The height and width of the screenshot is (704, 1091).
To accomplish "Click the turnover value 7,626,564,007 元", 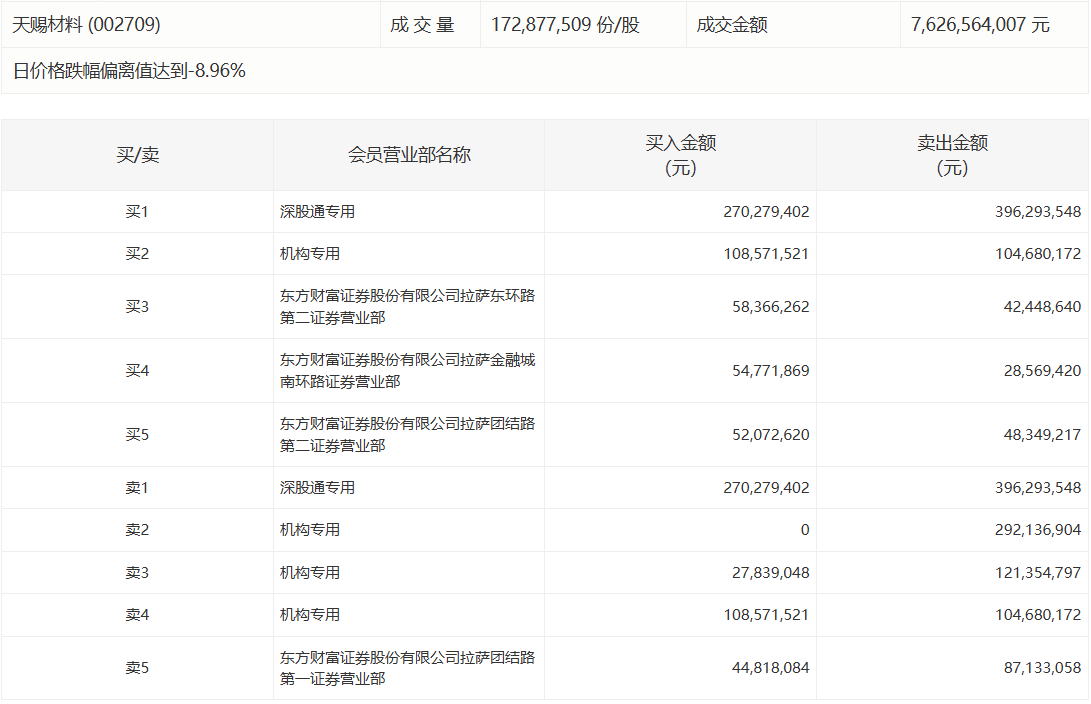I will 980,25.
